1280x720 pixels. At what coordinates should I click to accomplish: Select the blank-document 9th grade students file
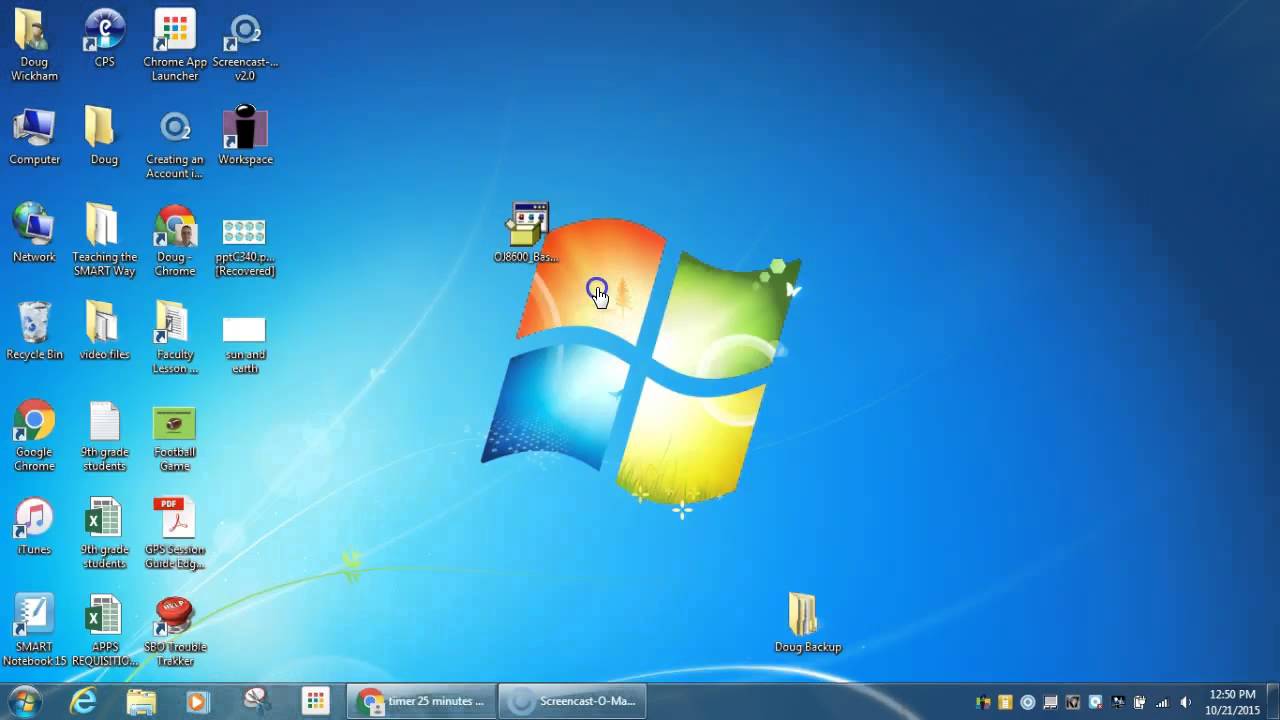click(x=104, y=437)
